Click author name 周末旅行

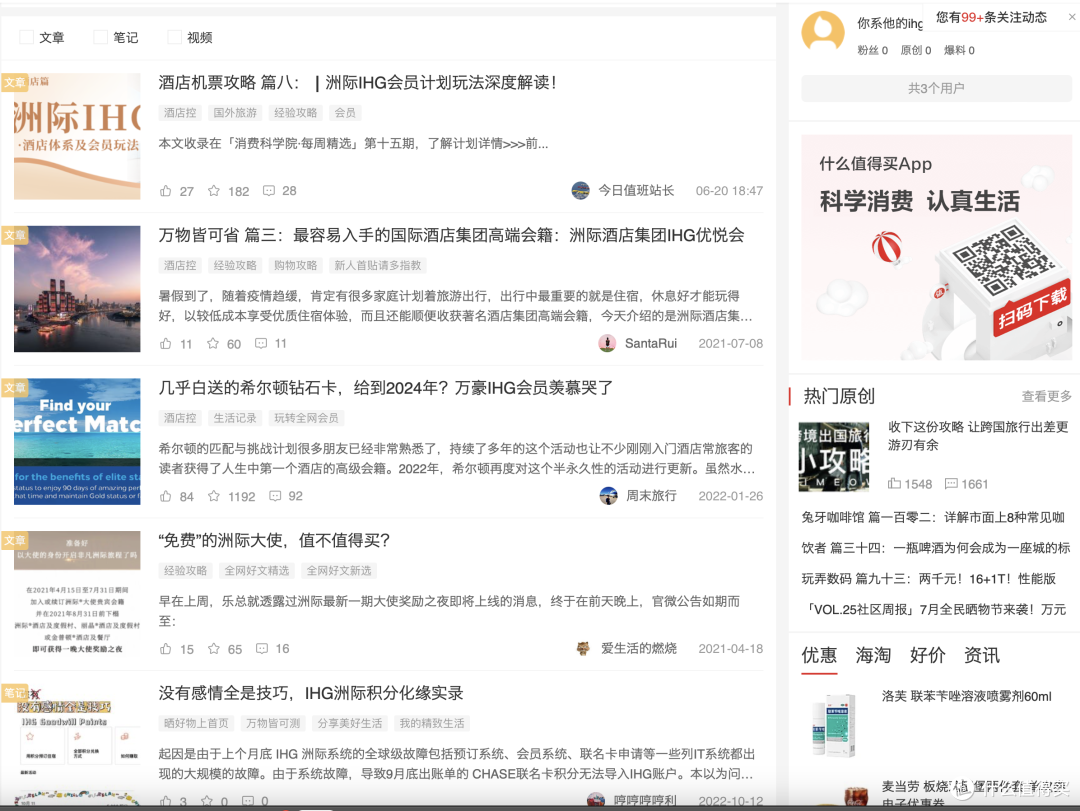tap(652, 496)
